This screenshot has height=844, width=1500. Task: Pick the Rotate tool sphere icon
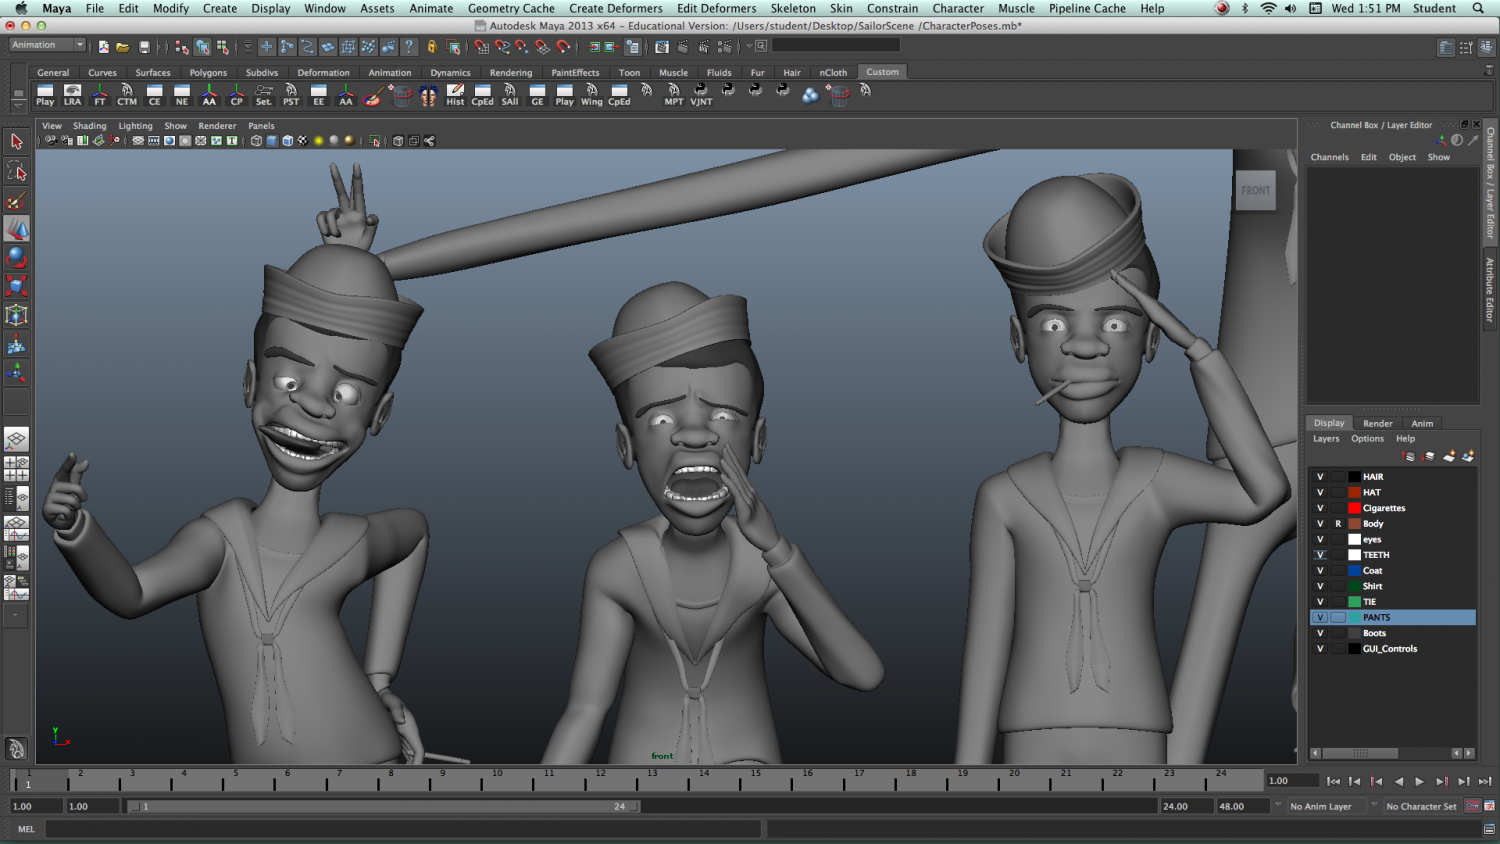coord(16,258)
